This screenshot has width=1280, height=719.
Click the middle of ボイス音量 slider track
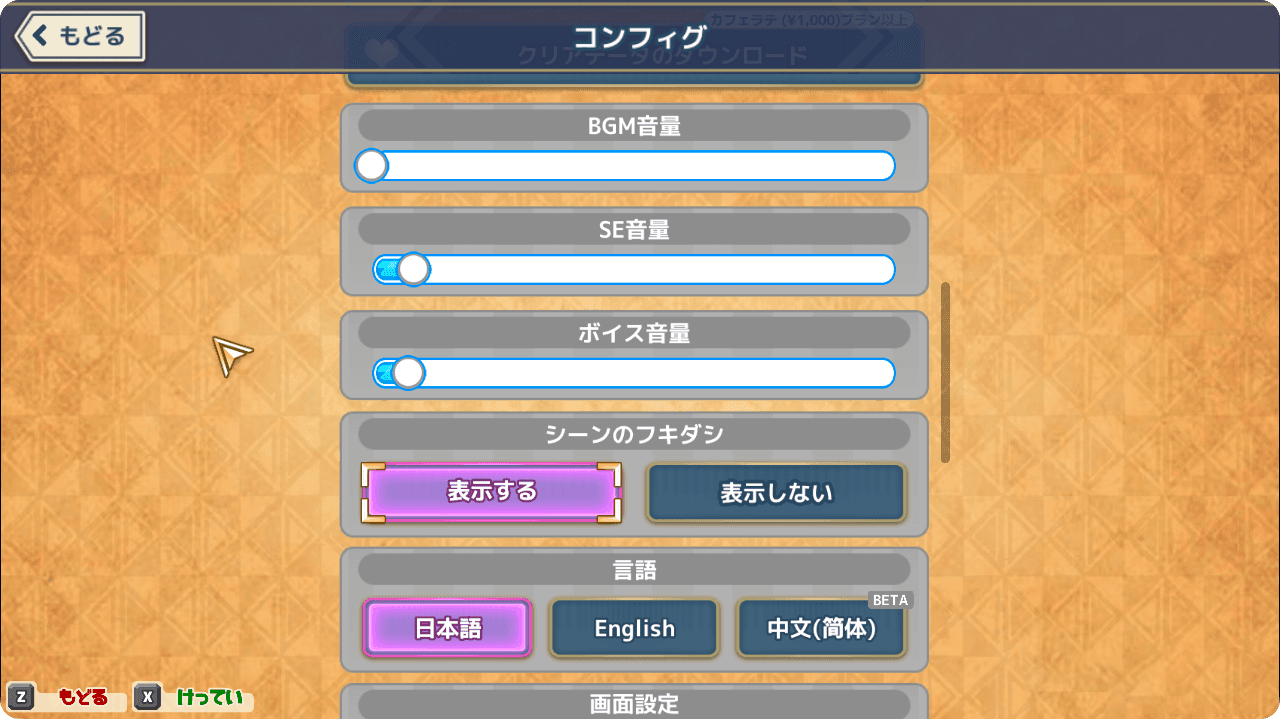pyautogui.click(x=634, y=373)
